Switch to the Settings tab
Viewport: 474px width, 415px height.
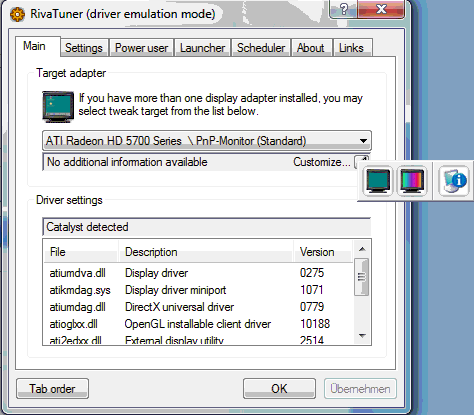click(84, 48)
